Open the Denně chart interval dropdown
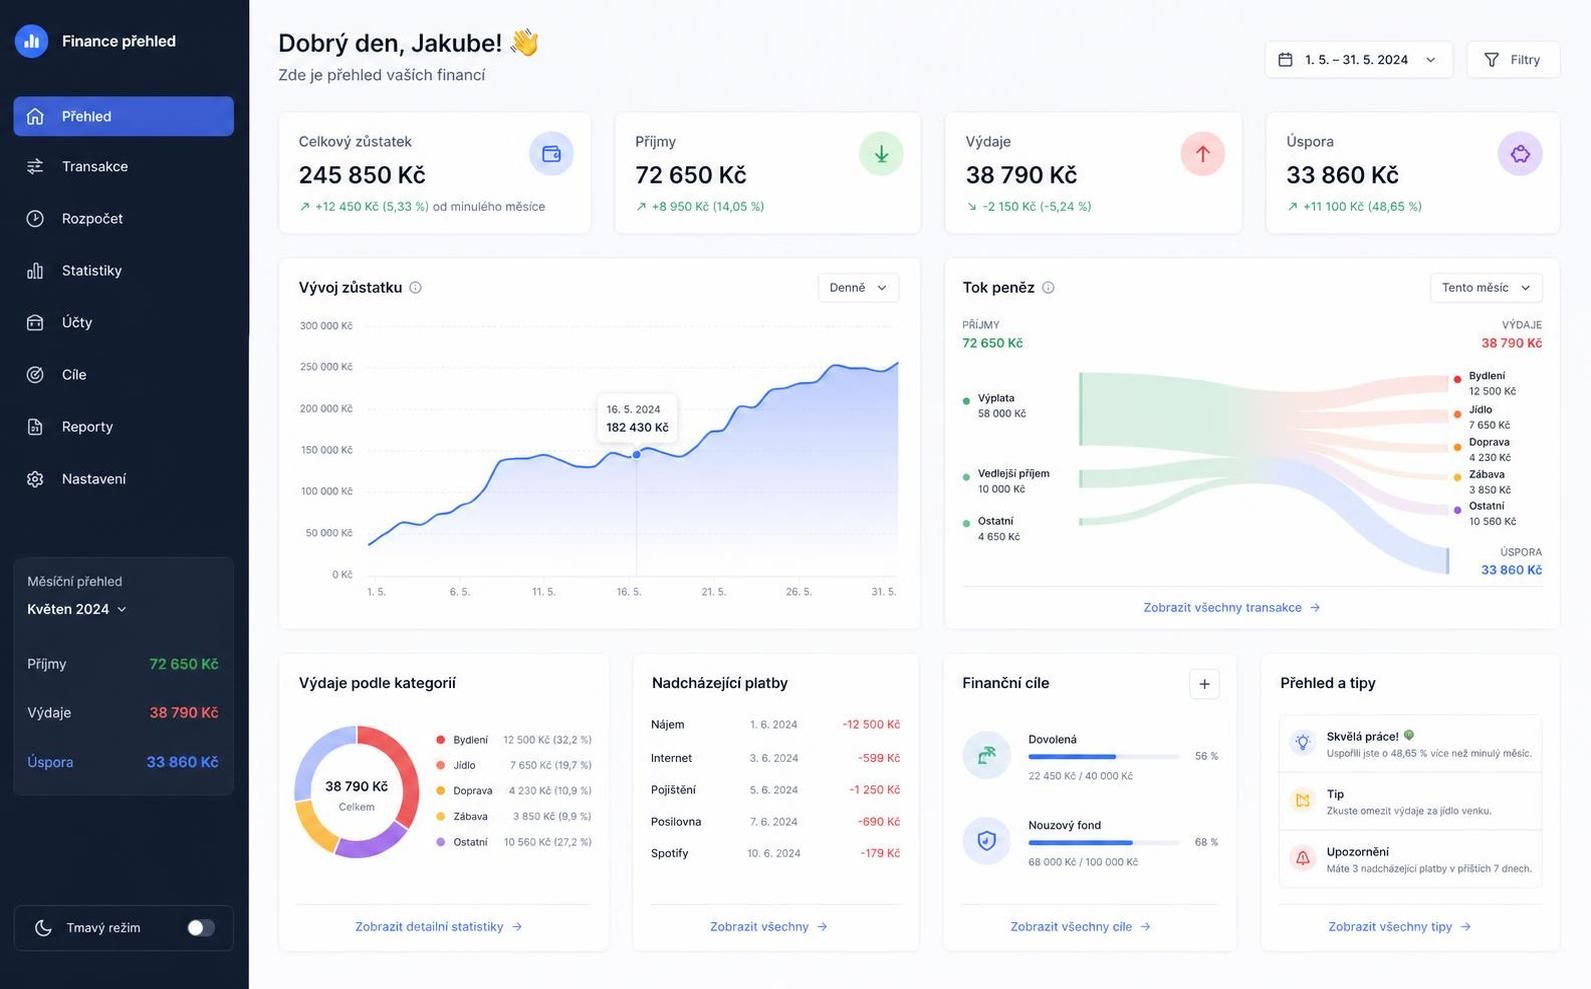1591x989 pixels. pos(858,288)
